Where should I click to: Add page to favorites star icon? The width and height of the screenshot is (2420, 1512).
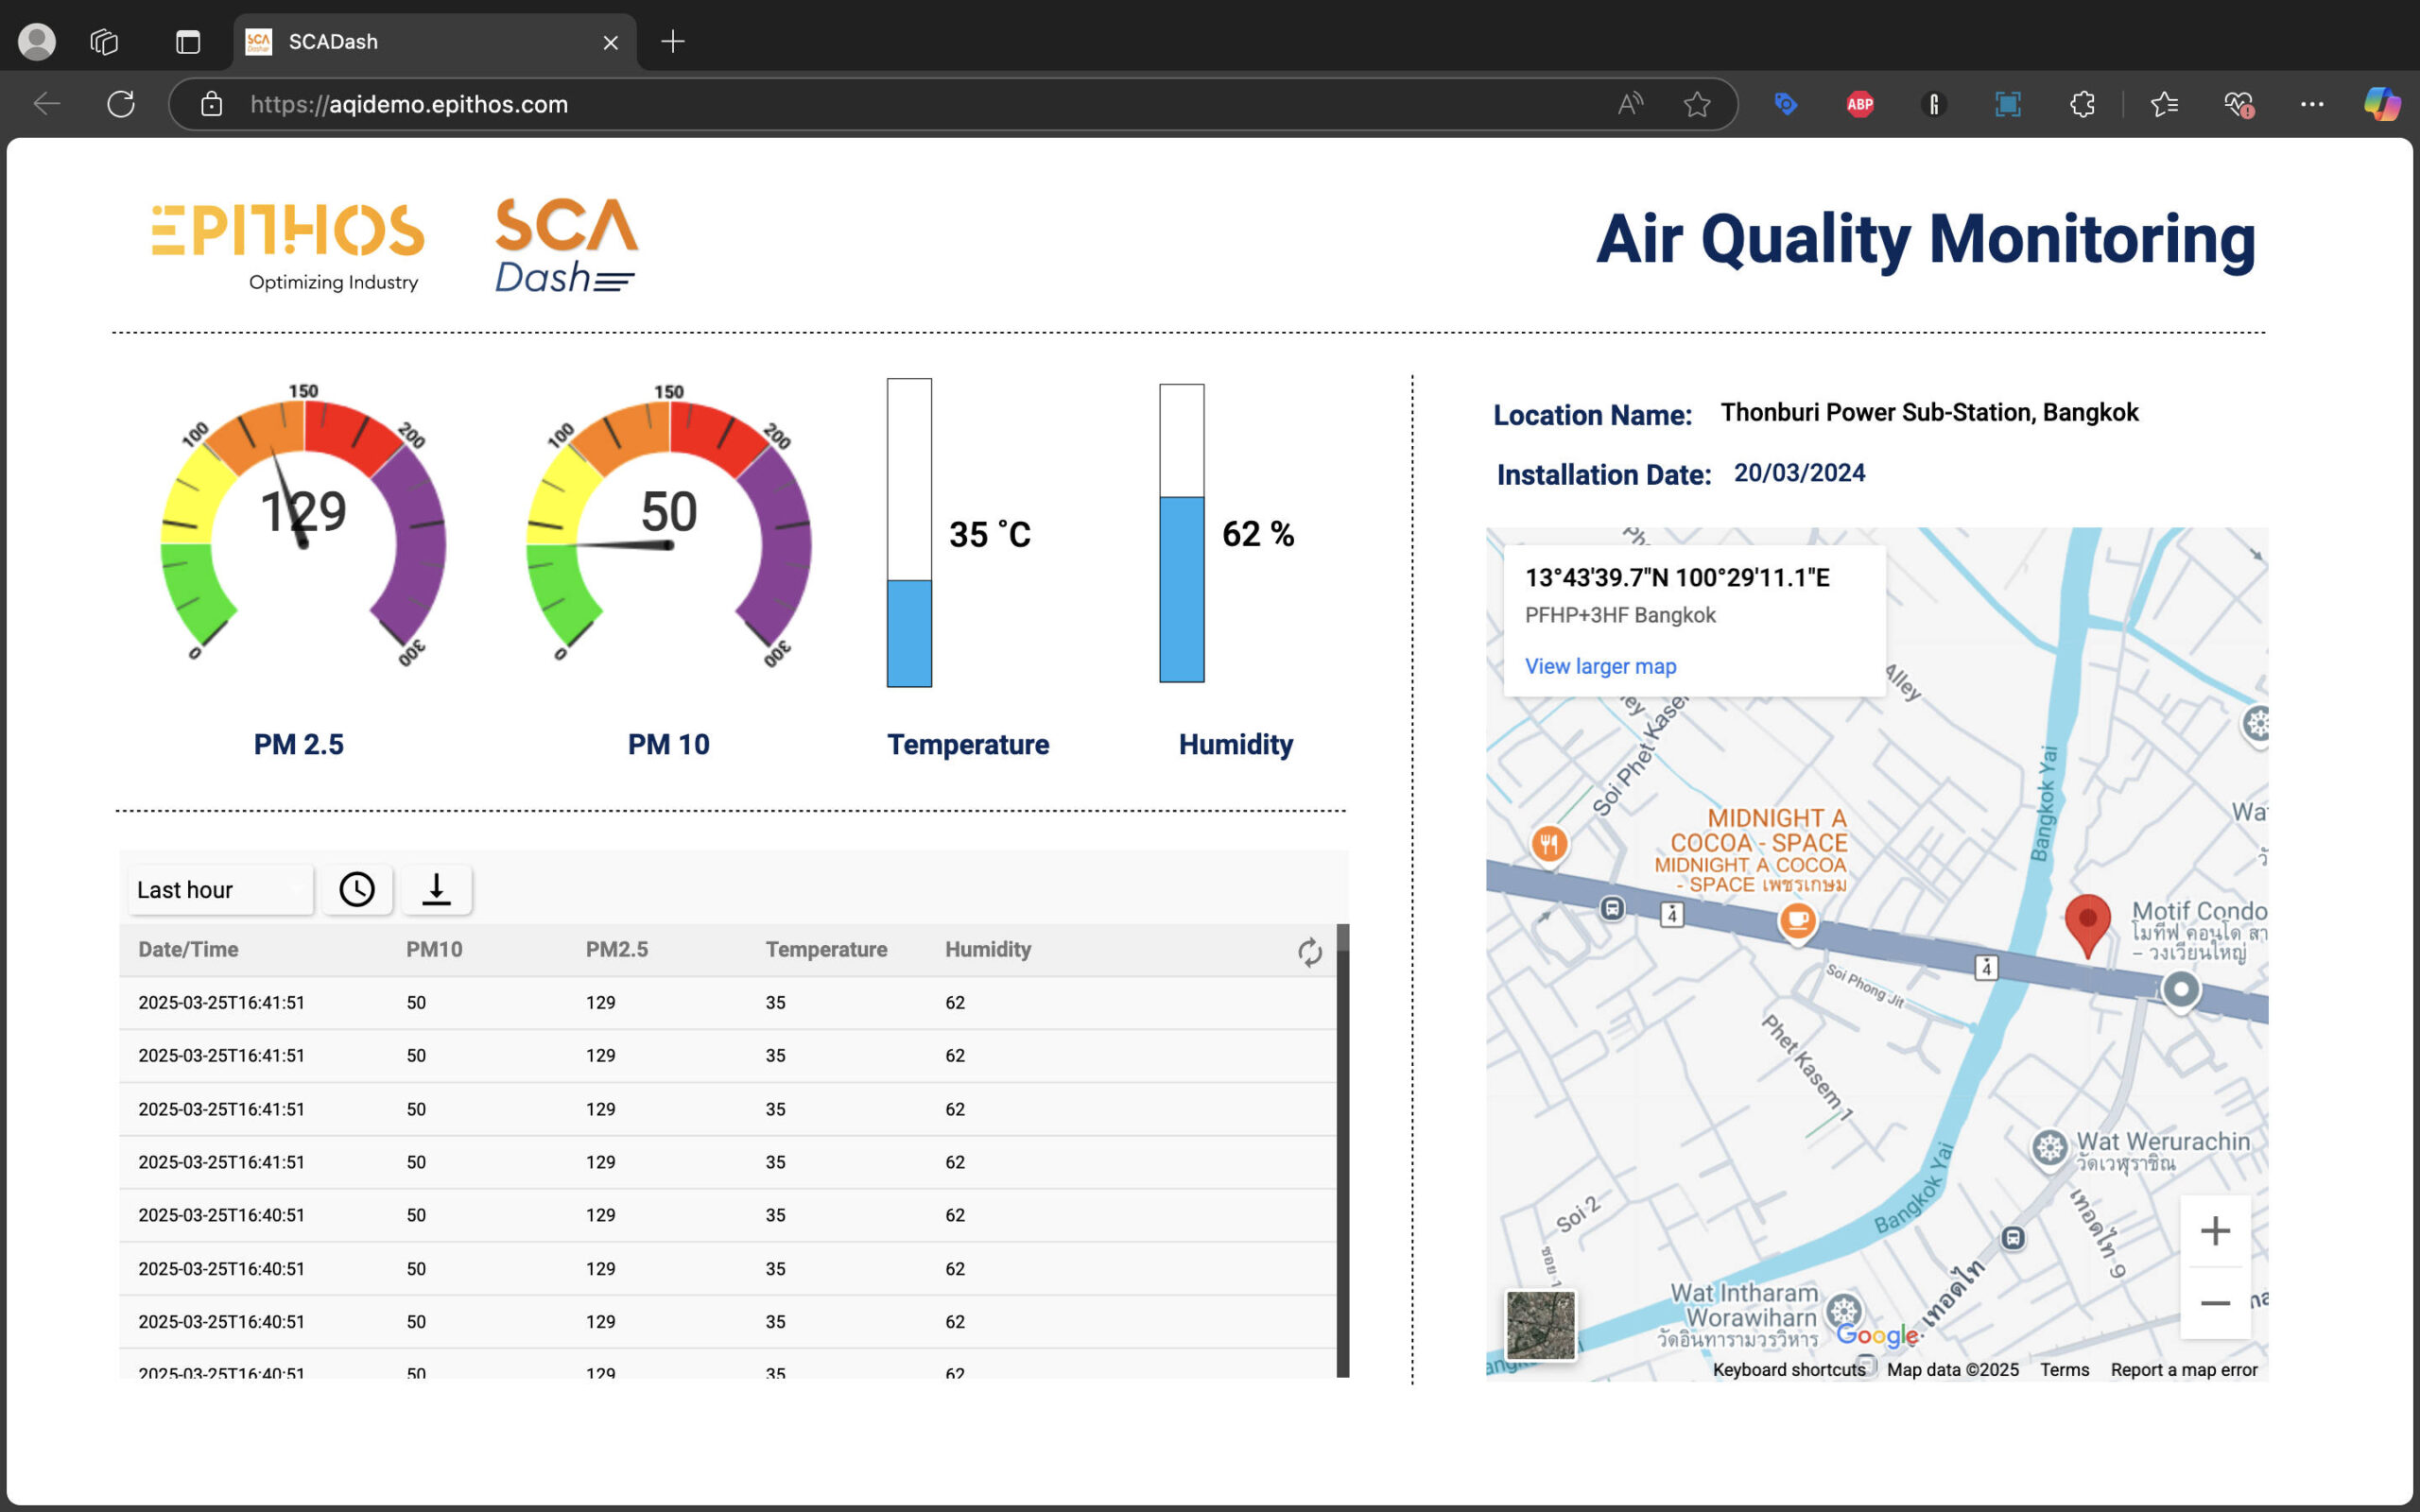click(1696, 104)
